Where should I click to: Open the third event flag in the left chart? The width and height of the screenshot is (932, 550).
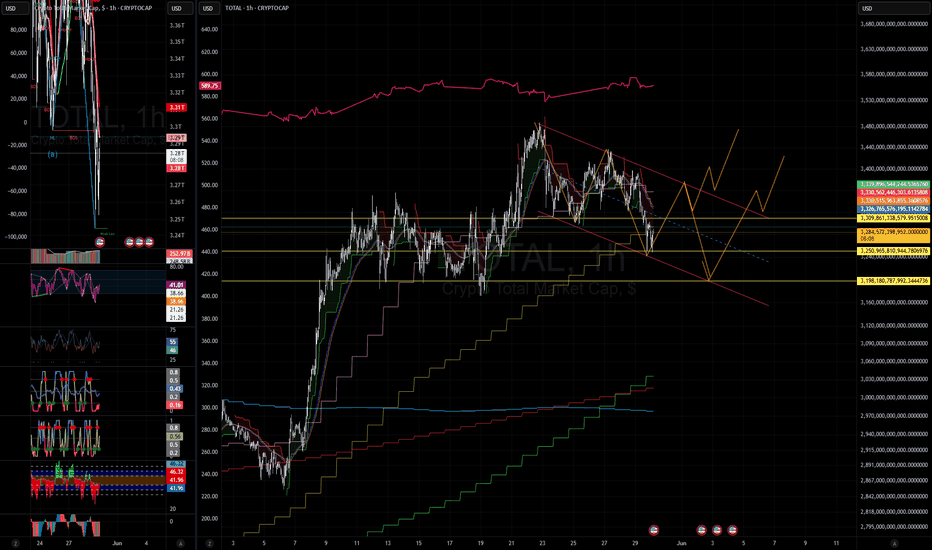click(x=139, y=242)
